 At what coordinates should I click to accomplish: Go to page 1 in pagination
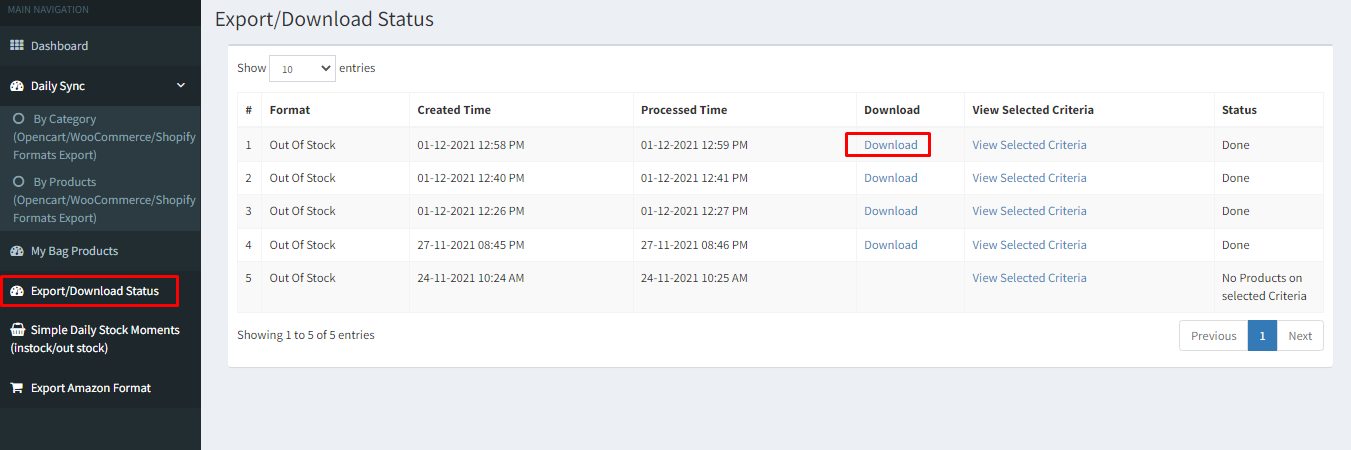tap(1262, 336)
